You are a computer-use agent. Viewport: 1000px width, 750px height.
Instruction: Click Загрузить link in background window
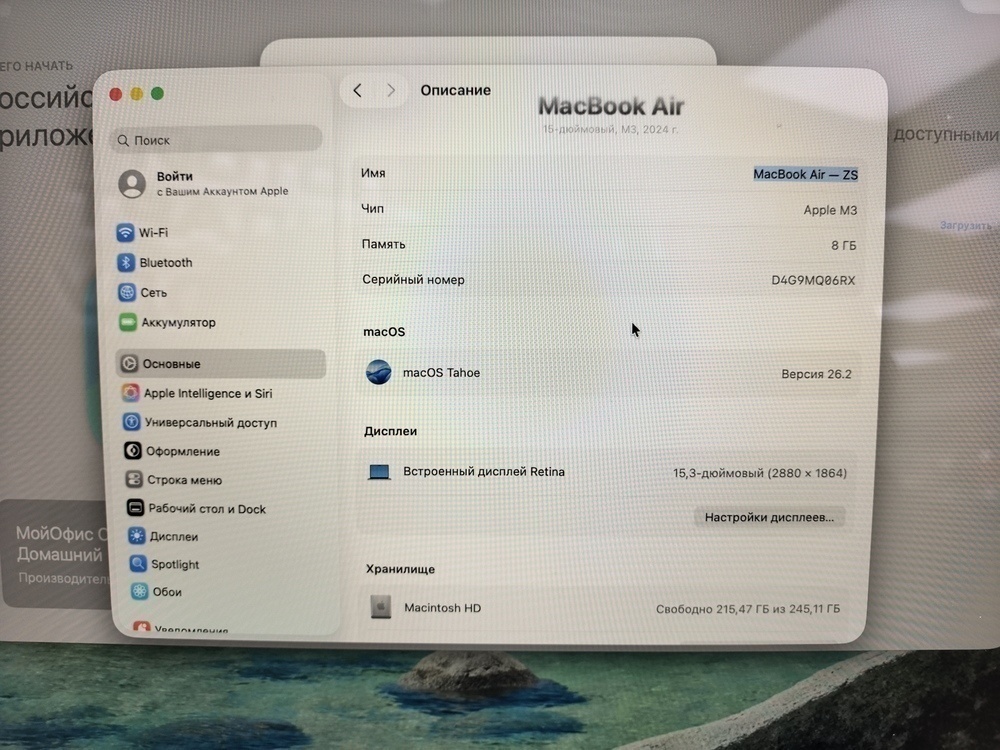click(966, 226)
